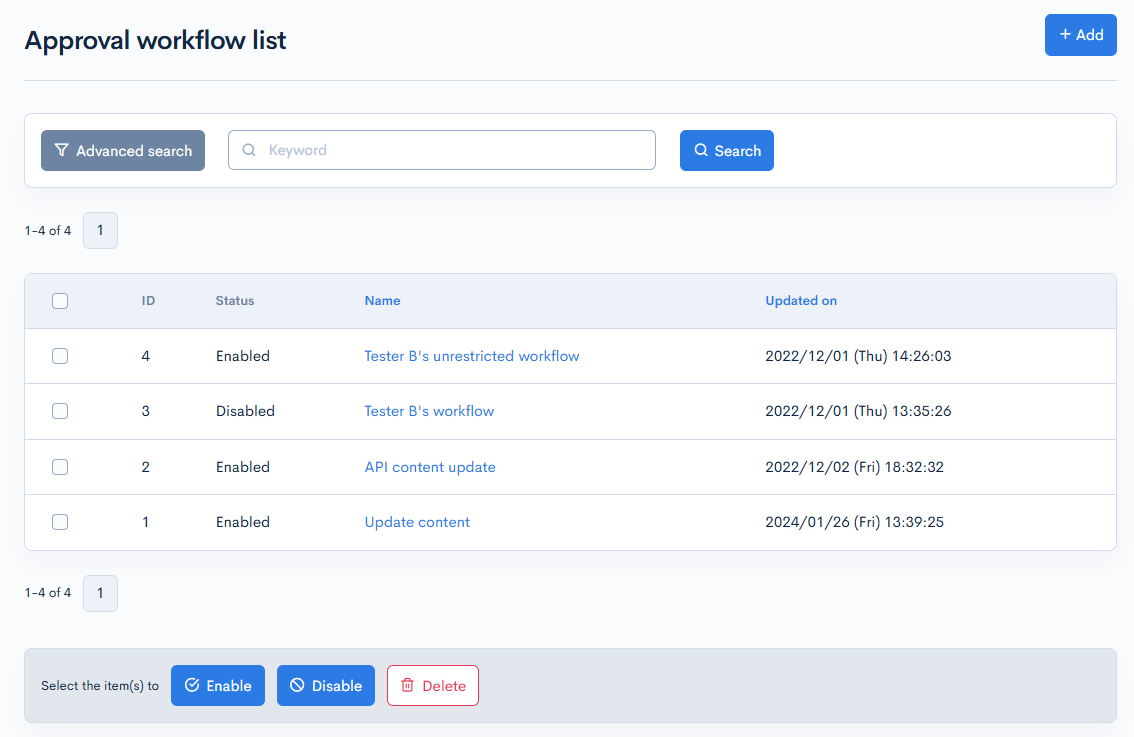The image size is (1134, 737).
Task: Select page 1 in bottom pagination
Action: pyautogui.click(x=100, y=593)
